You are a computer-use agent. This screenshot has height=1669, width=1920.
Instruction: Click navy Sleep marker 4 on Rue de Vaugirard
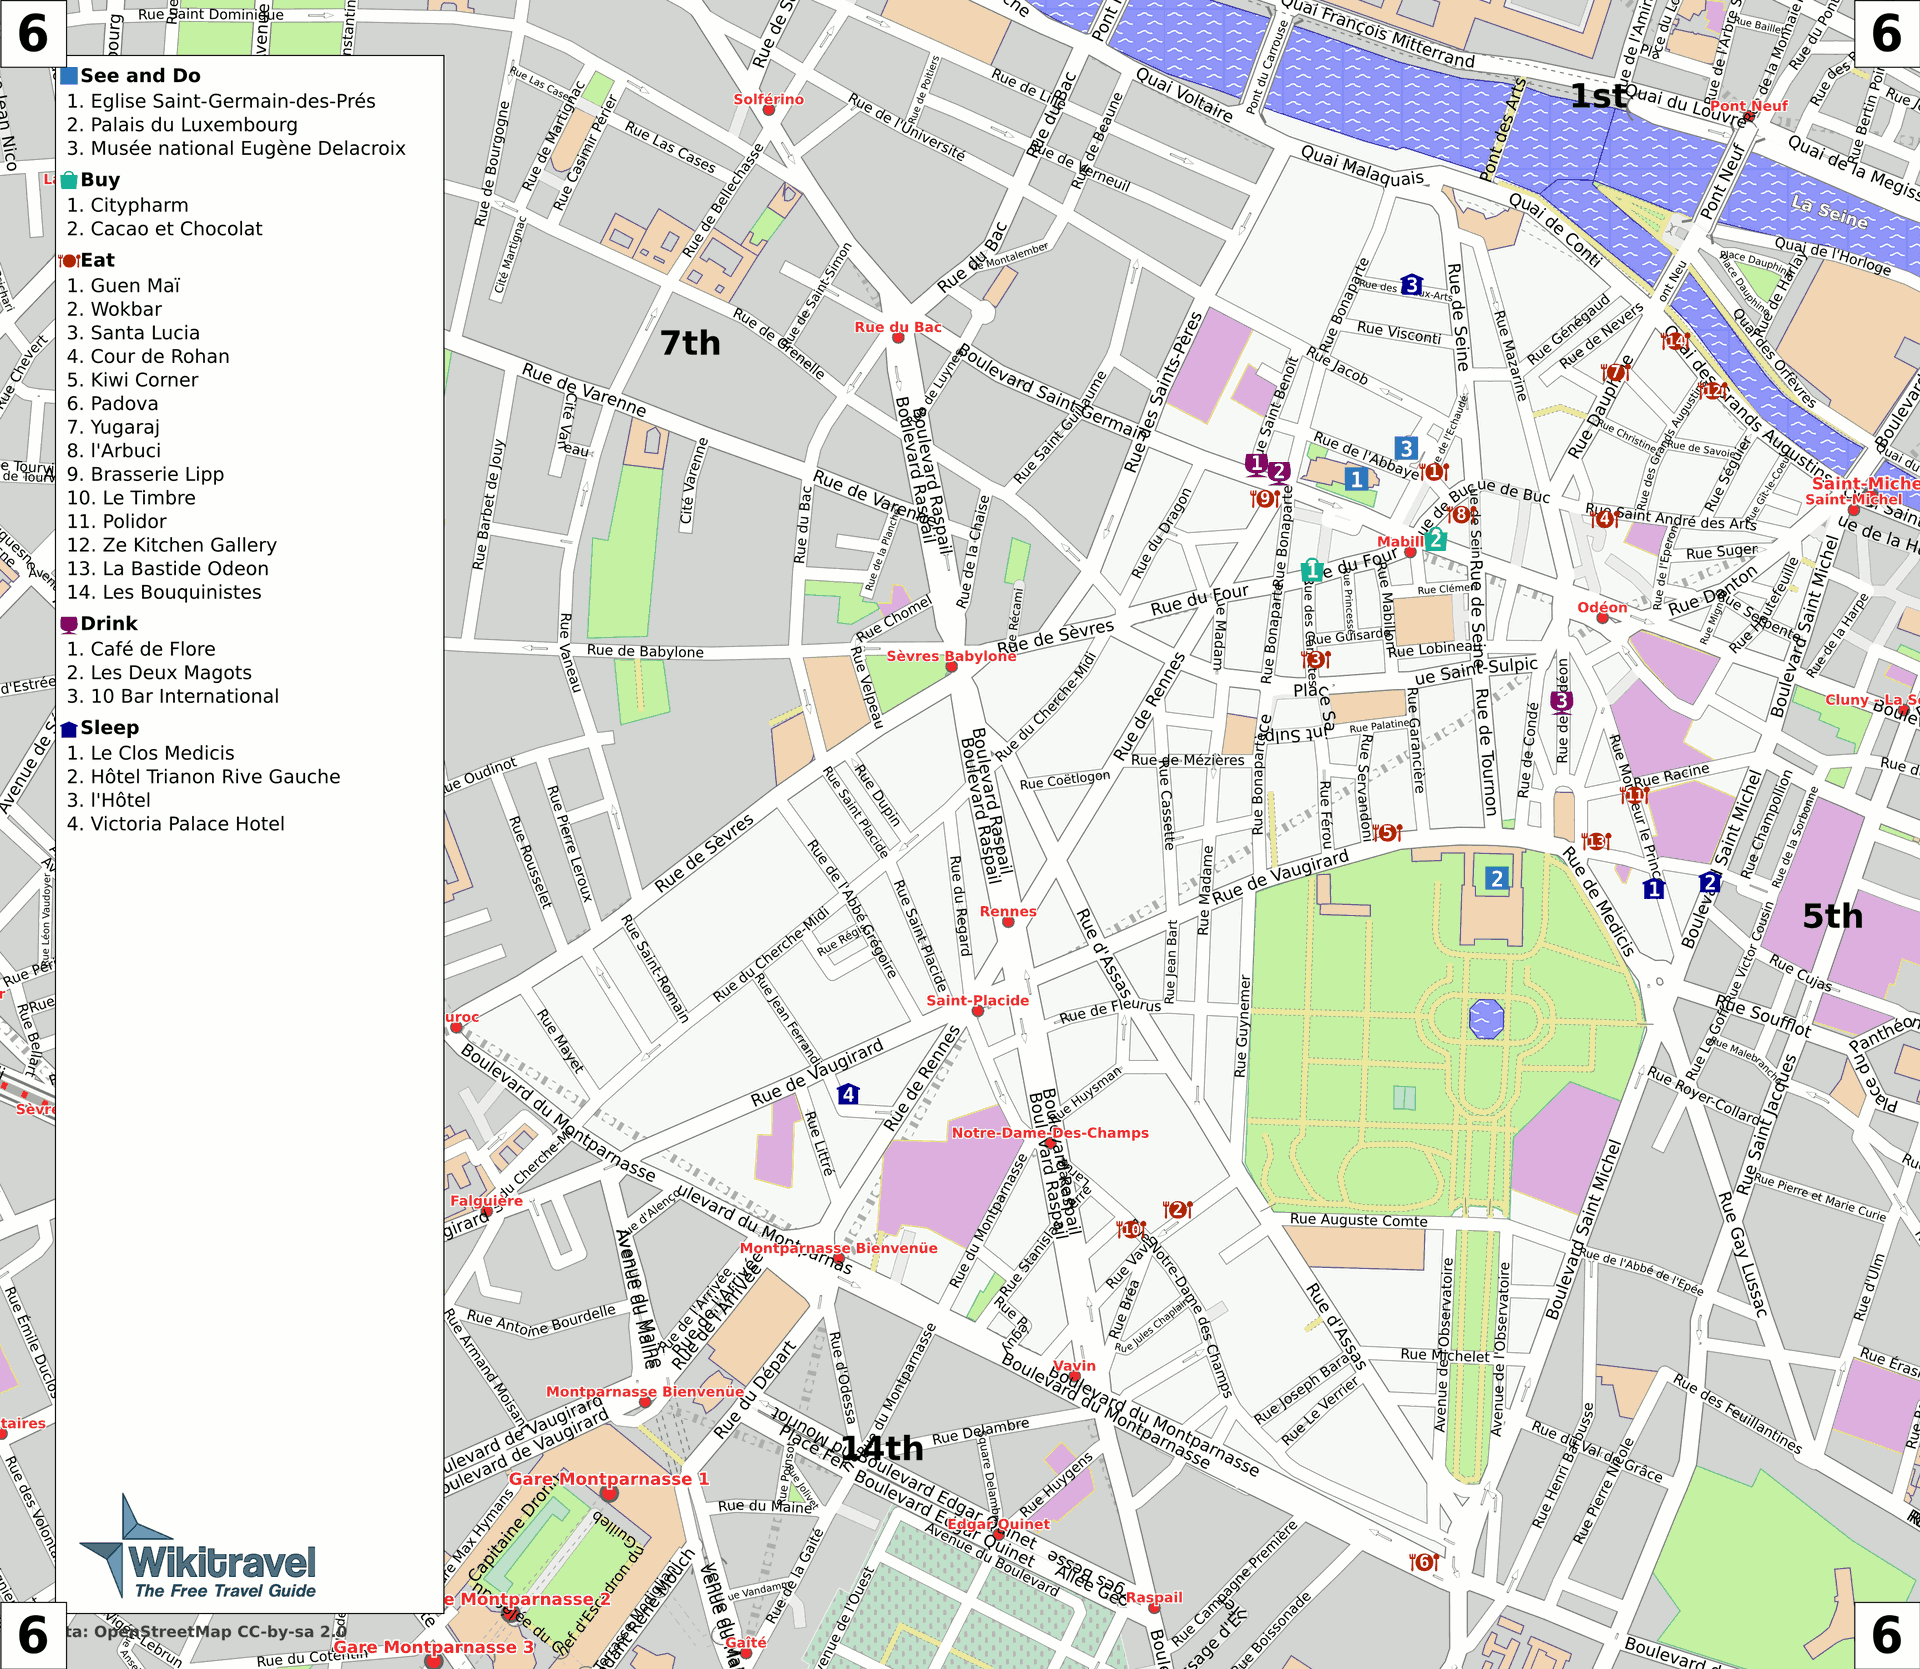tap(848, 1093)
